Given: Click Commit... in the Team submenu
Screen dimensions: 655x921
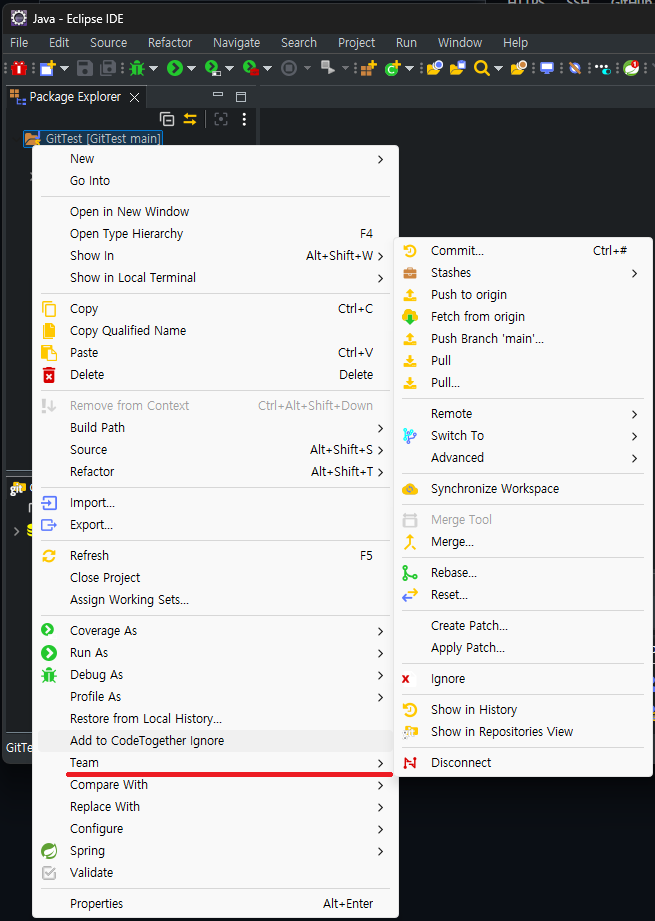Looking at the screenshot, I should point(523,251).
